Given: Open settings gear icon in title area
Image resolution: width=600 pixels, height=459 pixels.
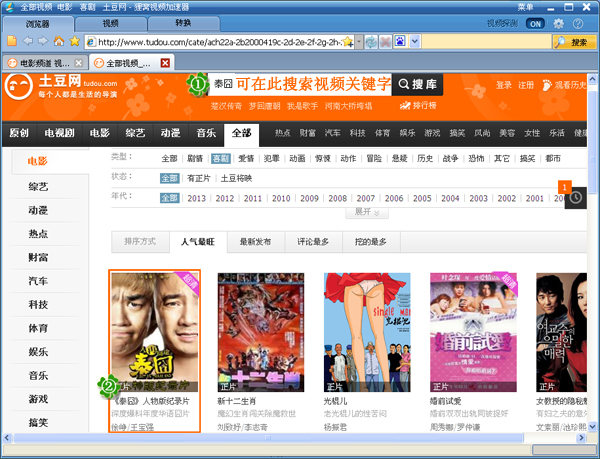Looking at the screenshot, I should pos(558,24).
